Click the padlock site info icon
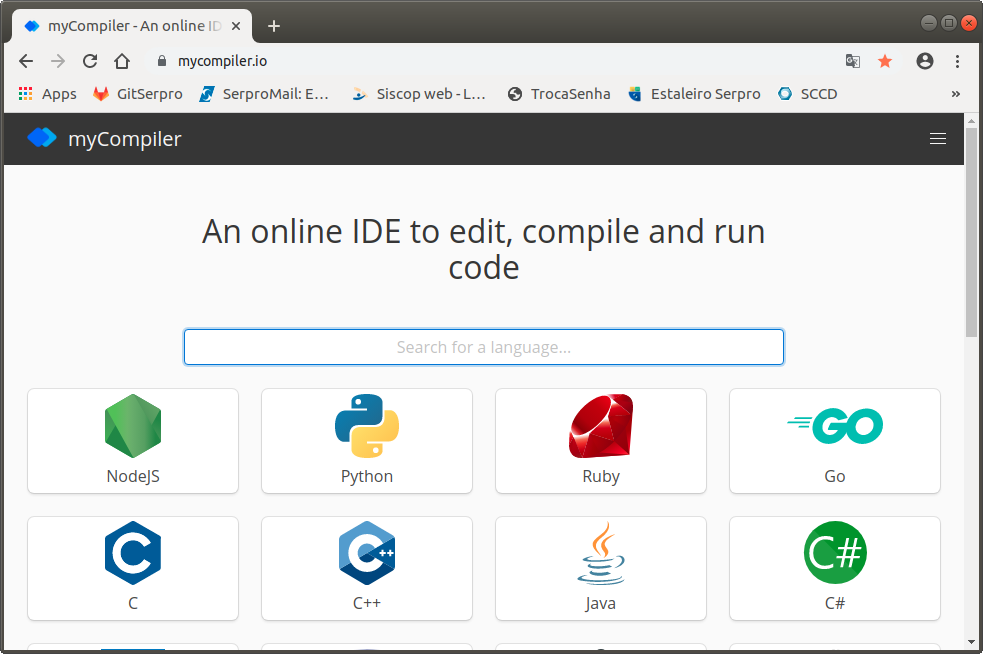The image size is (983, 654). pyautogui.click(x=162, y=61)
